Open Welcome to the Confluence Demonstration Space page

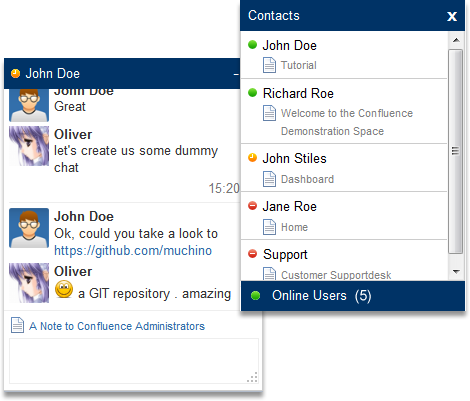tap(347, 122)
